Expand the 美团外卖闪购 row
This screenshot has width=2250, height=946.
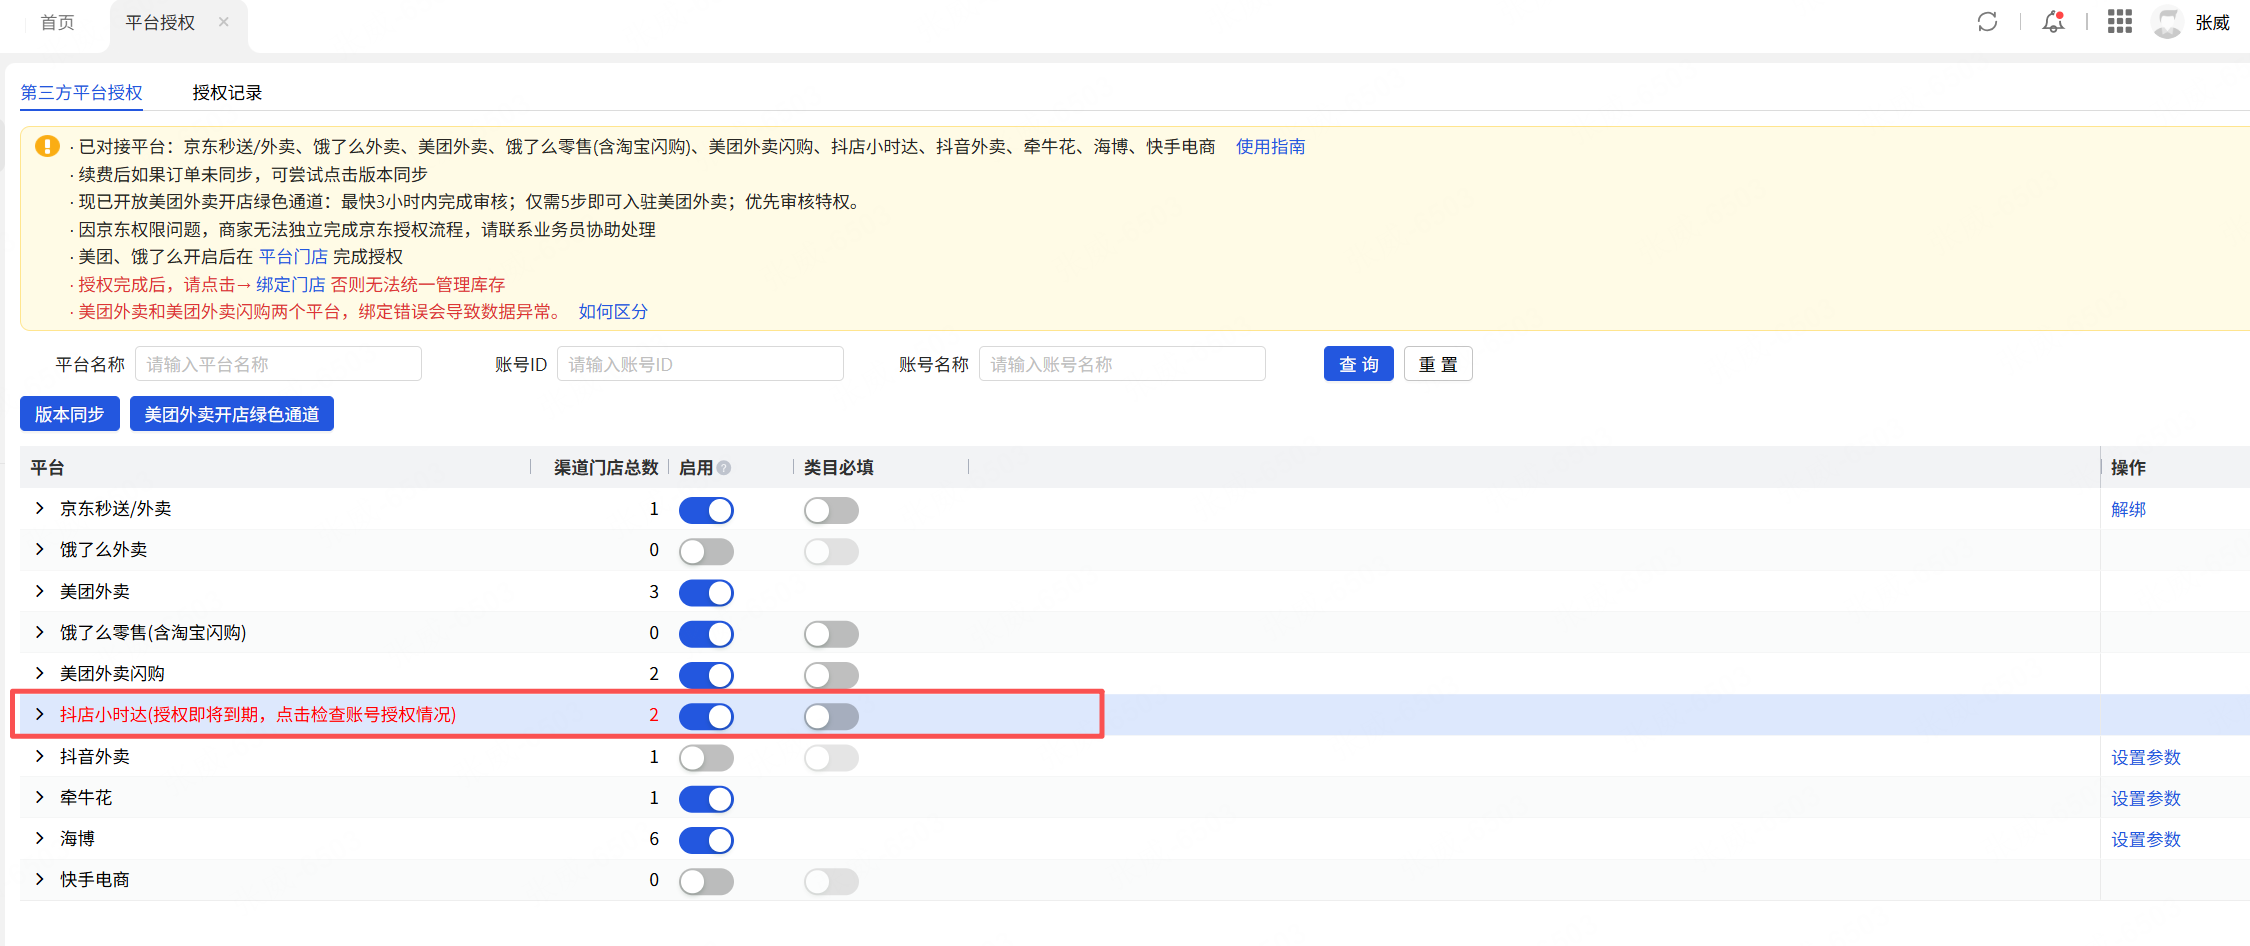pyautogui.click(x=40, y=674)
